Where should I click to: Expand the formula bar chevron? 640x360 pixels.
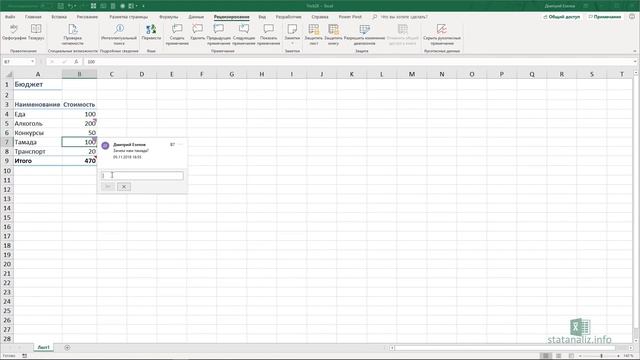pyautogui.click(x=636, y=62)
